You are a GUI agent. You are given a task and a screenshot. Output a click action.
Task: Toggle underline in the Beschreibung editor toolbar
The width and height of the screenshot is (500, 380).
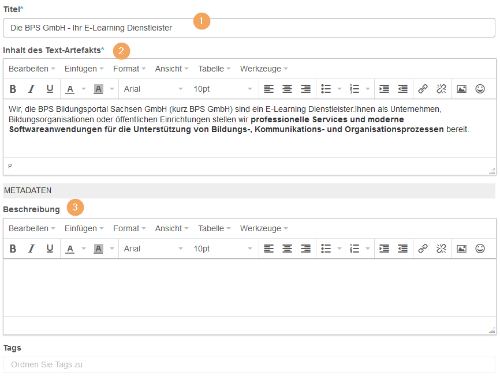coord(50,249)
